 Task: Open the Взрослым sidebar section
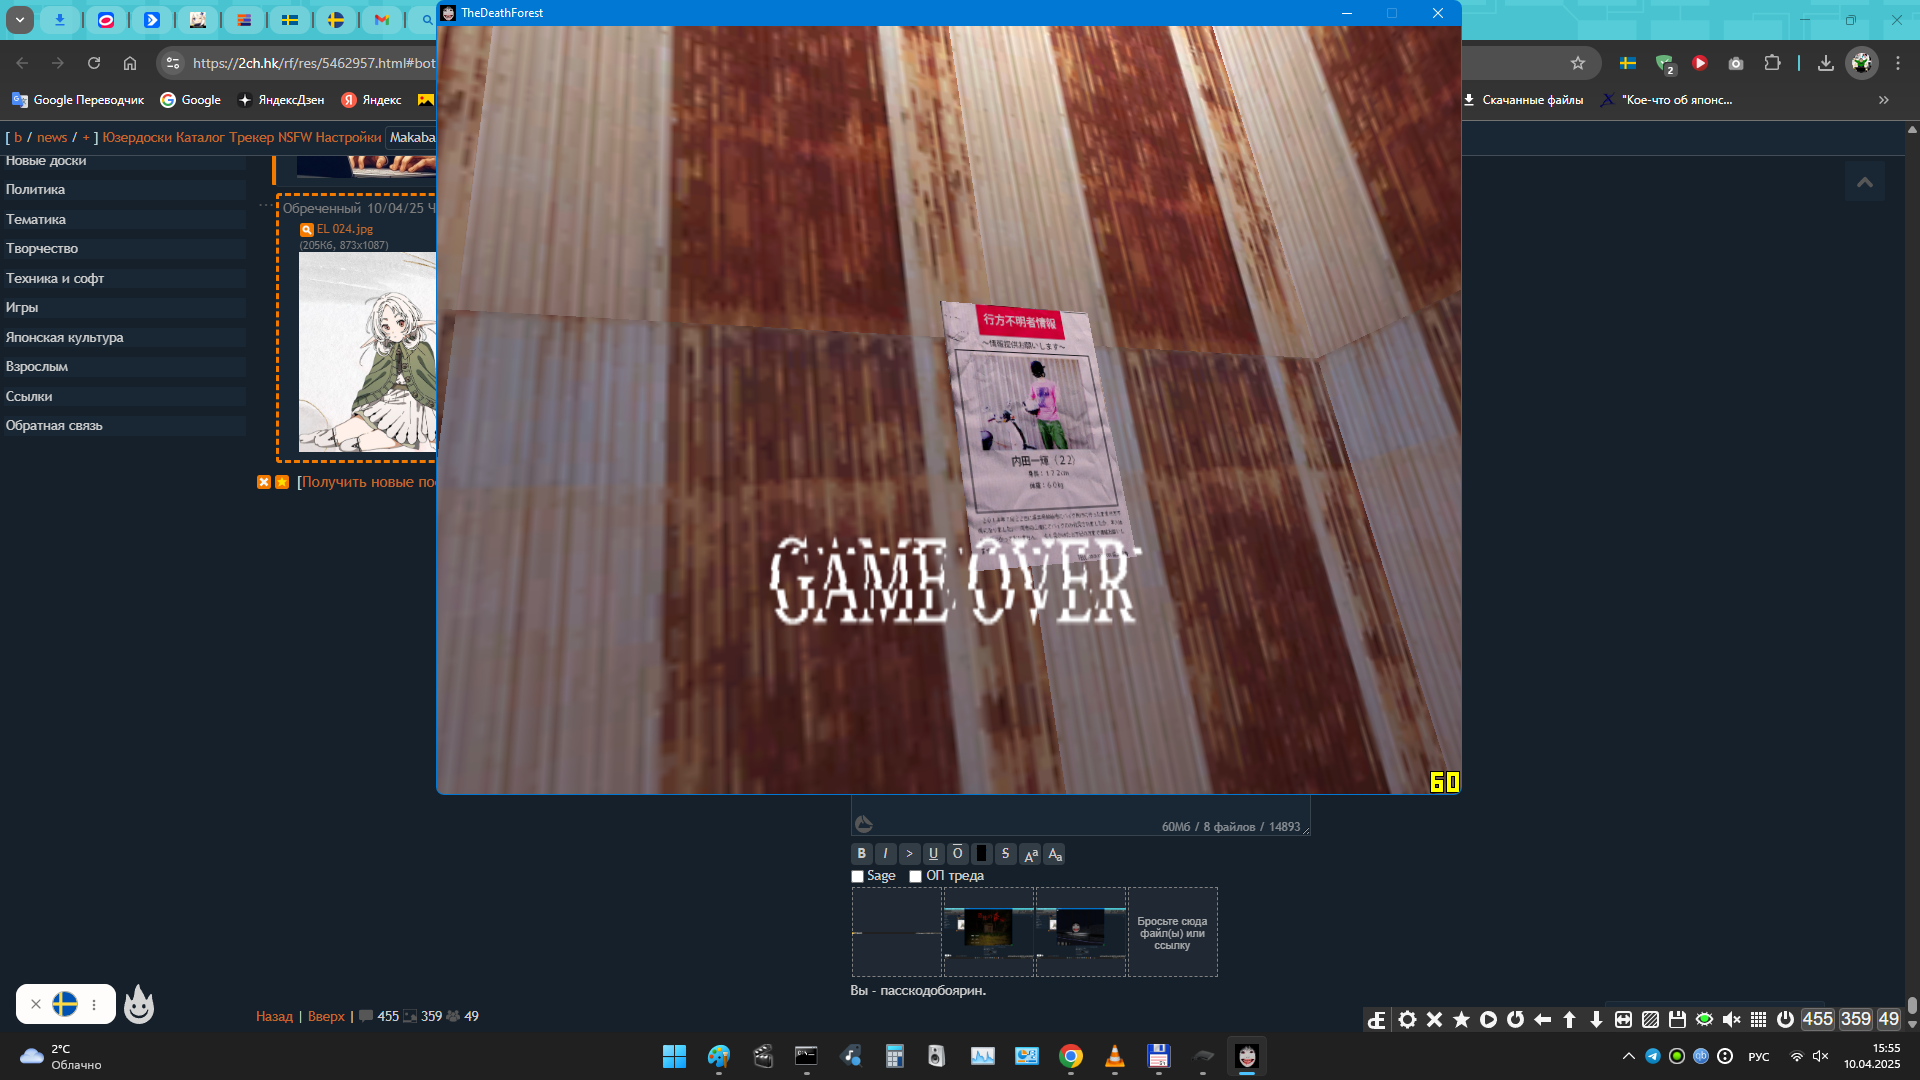[x=123, y=366]
